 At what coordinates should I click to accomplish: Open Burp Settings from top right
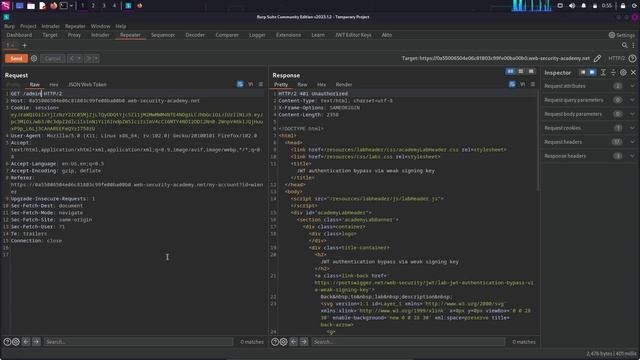pos(622,35)
